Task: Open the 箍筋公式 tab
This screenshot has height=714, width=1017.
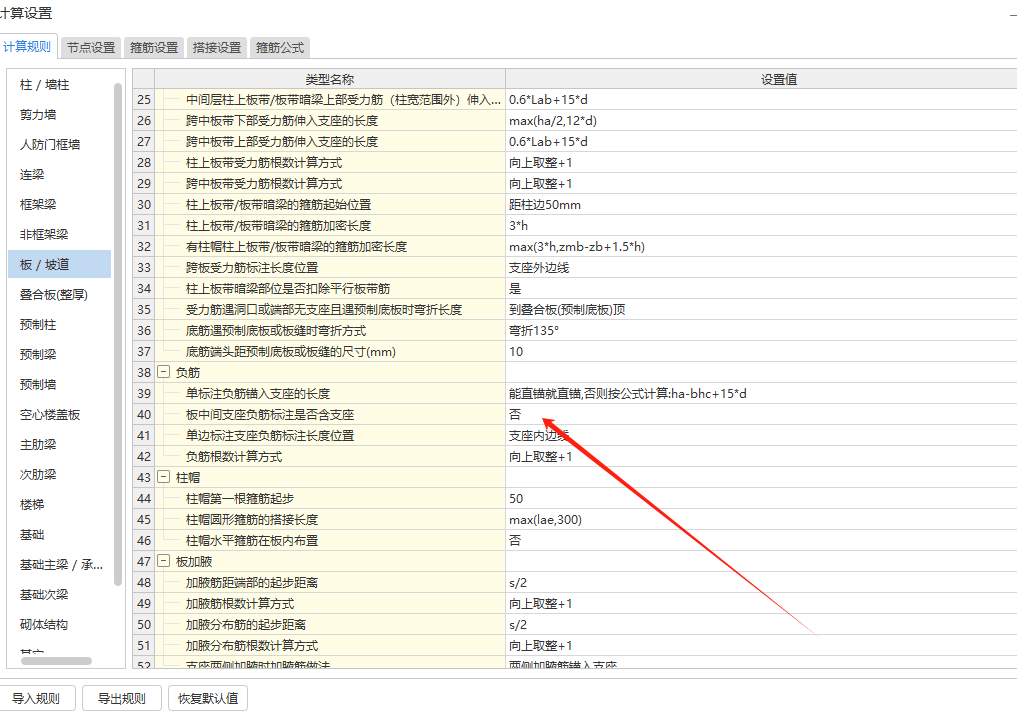Action: (280, 47)
